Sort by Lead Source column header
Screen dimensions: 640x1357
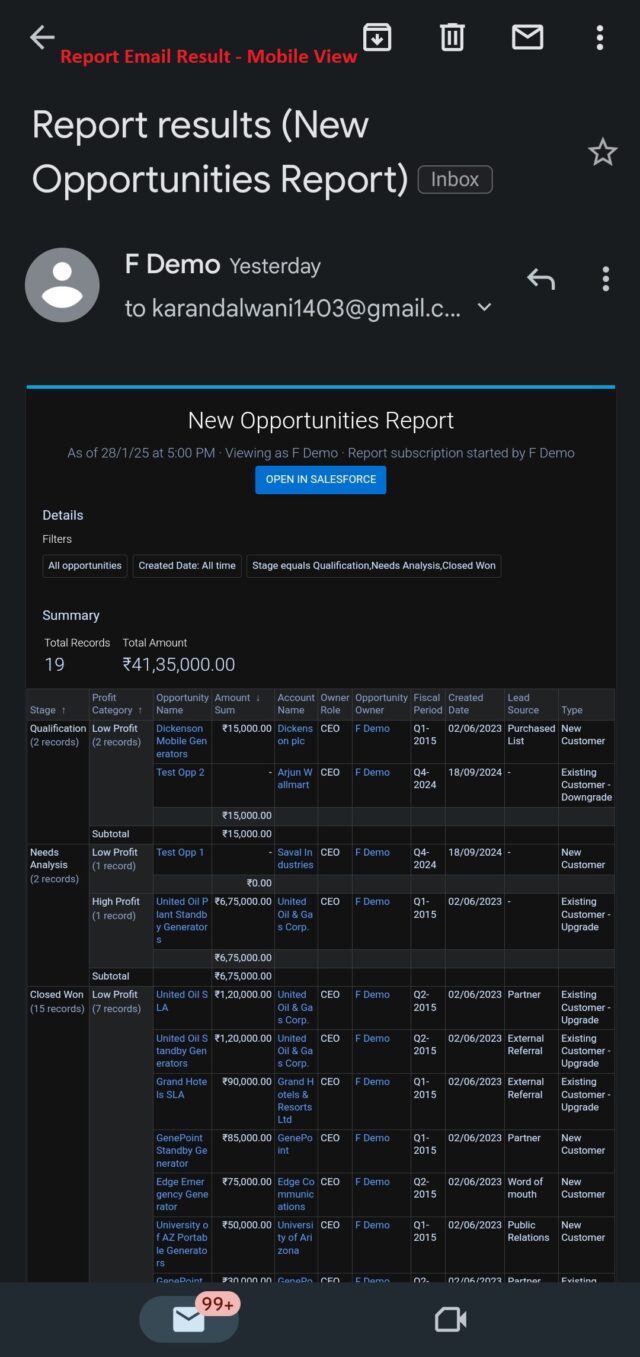(x=531, y=704)
